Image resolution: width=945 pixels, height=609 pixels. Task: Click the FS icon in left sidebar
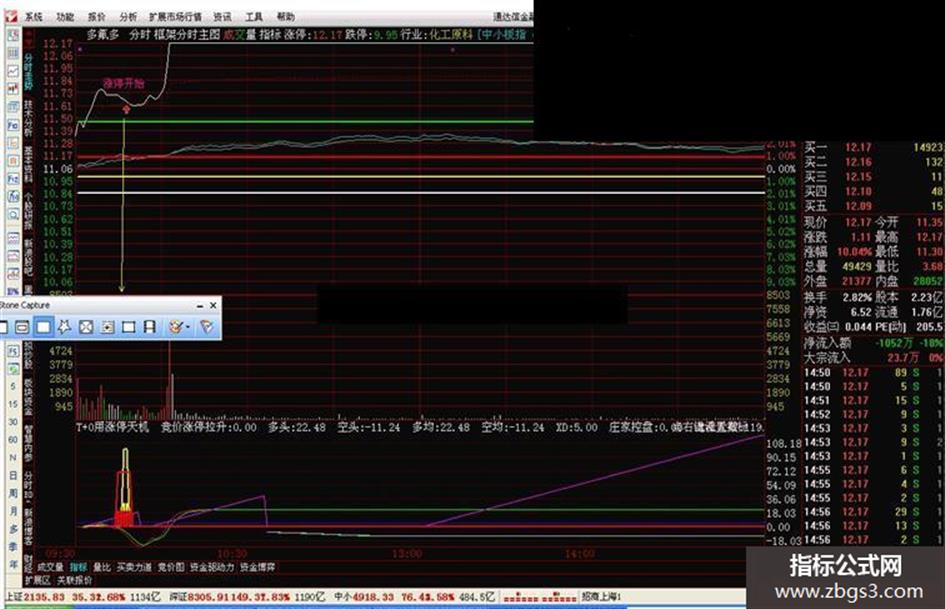point(13,351)
